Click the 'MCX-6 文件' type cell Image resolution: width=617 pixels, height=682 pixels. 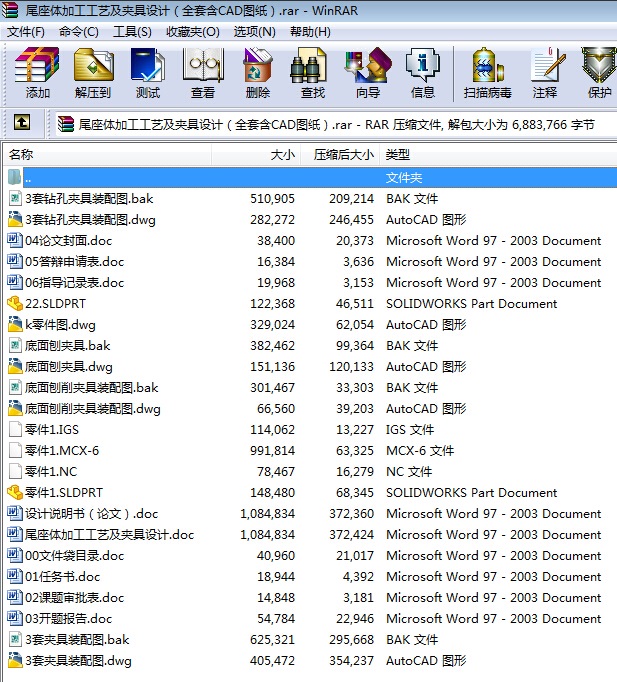pyautogui.click(x=420, y=450)
